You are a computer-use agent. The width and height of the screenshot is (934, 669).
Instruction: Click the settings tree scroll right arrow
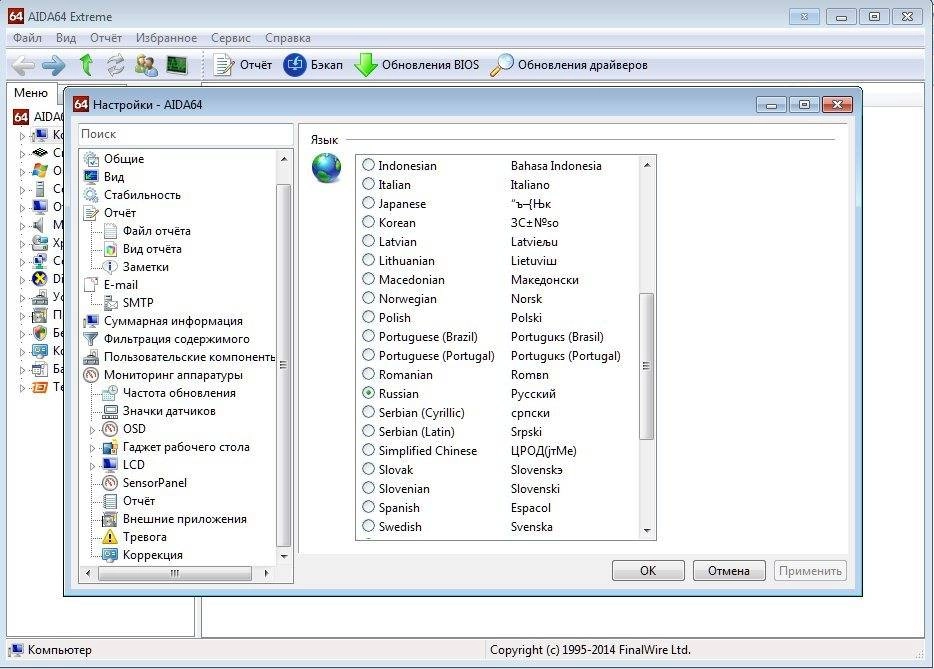[266, 574]
